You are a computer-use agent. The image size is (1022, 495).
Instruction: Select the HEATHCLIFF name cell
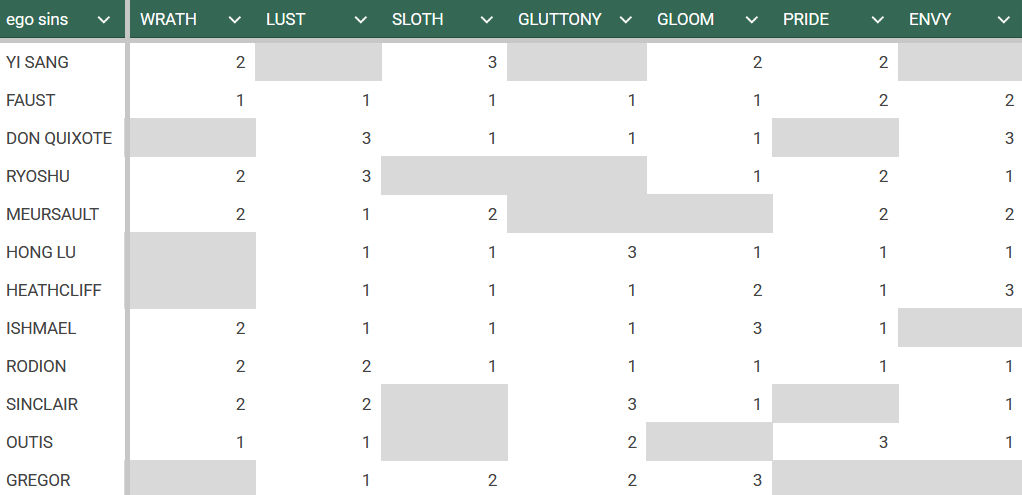pos(63,290)
